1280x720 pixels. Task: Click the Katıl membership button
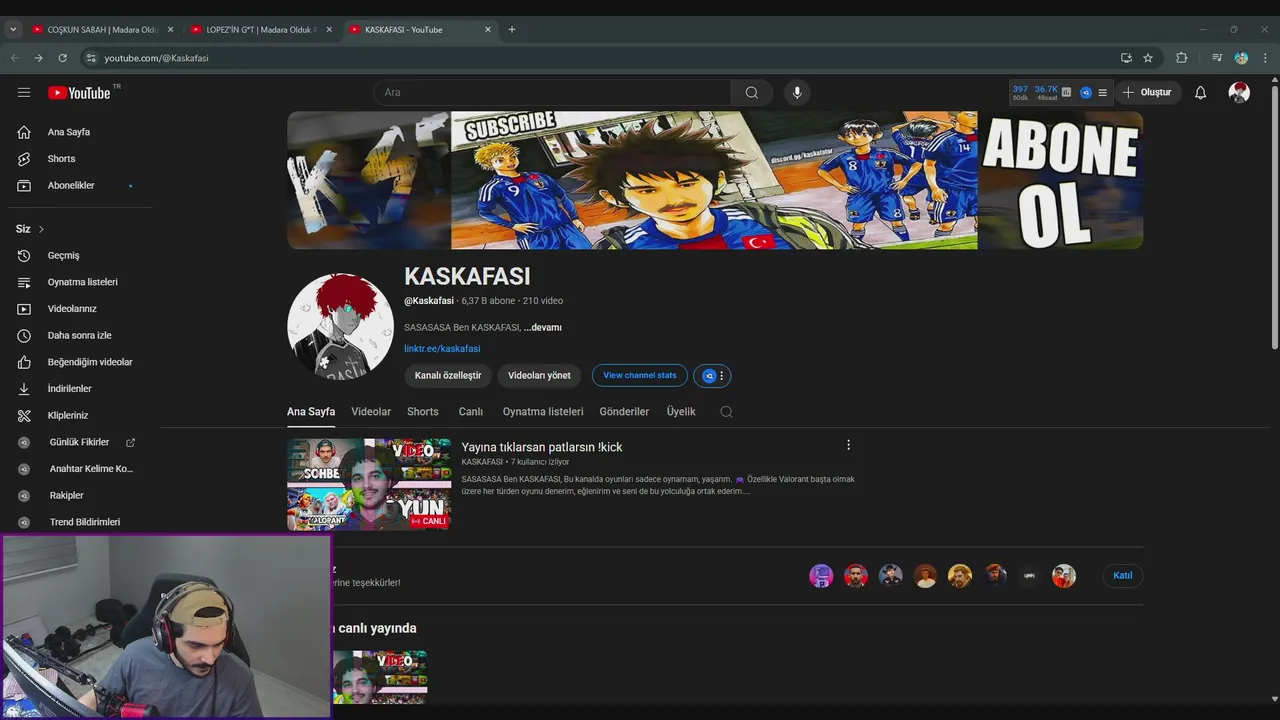click(x=1123, y=575)
